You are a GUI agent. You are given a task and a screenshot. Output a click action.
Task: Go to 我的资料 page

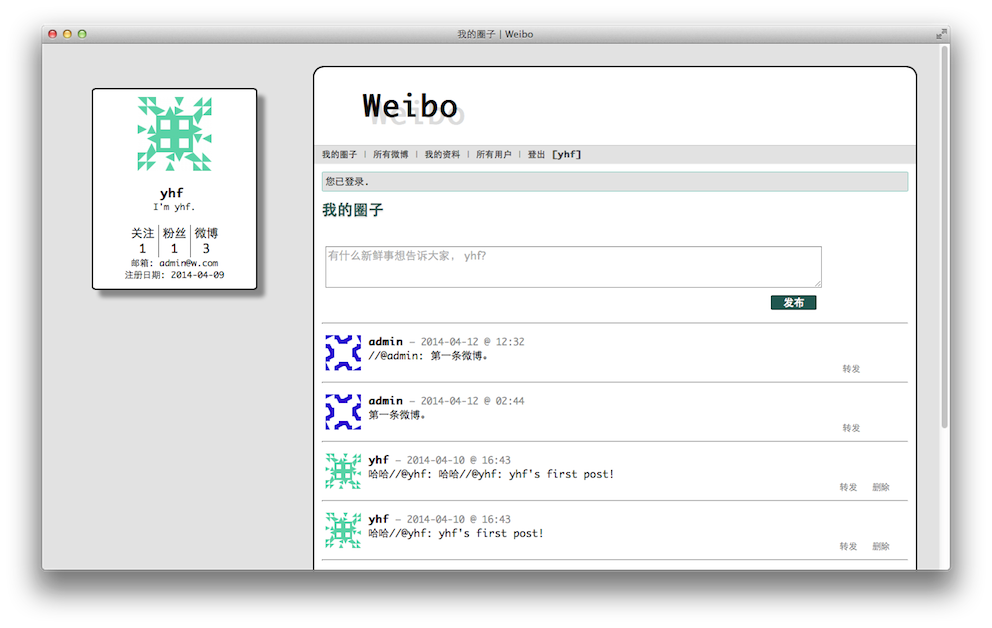[442, 154]
